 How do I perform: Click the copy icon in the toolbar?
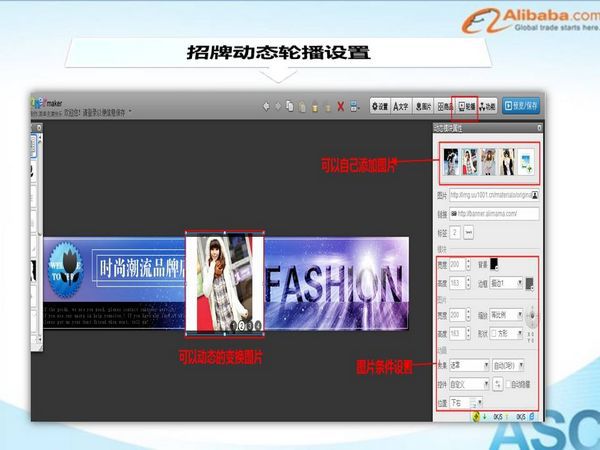290,106
